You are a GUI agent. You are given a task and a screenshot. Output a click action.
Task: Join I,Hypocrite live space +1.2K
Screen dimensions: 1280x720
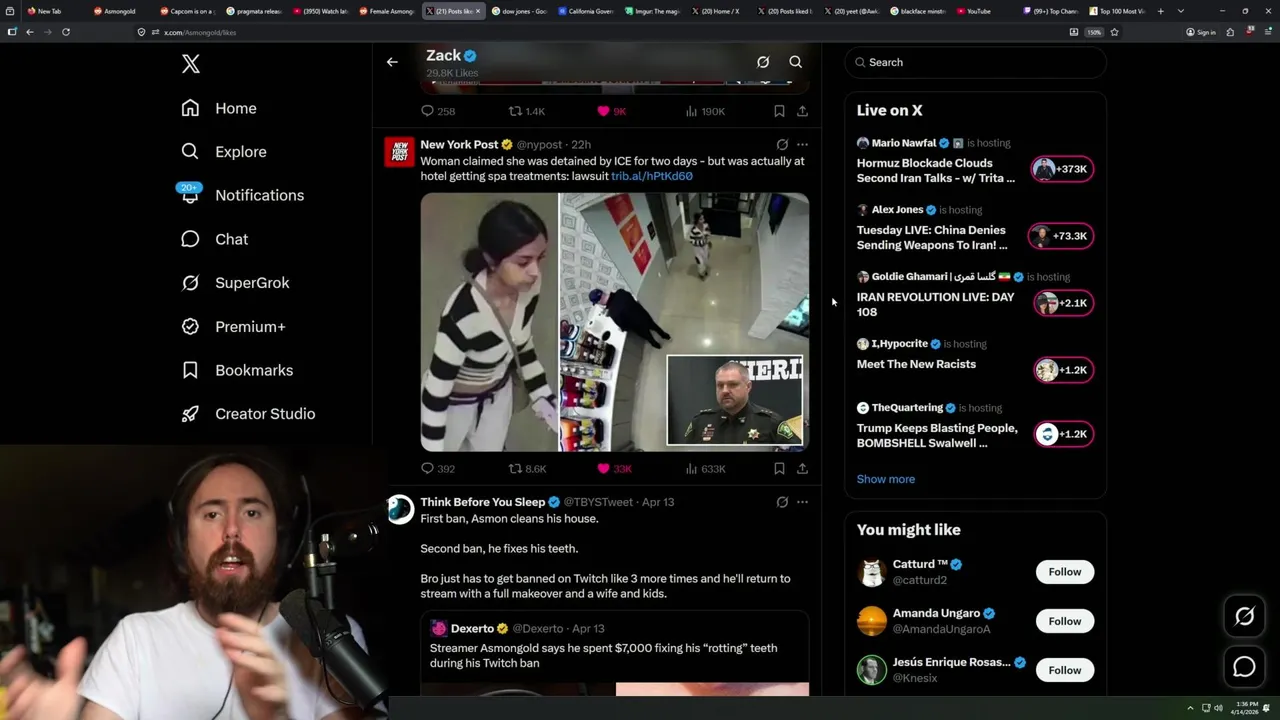[1063, 370]
